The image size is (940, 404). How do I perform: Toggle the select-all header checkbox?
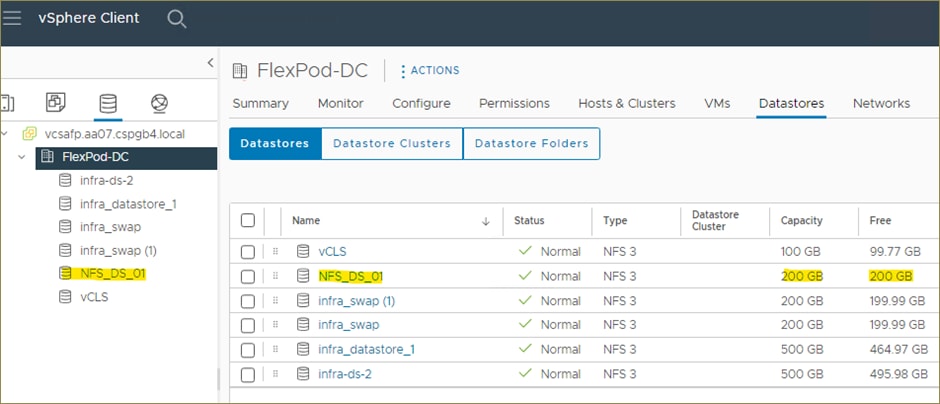coord(248,221)
